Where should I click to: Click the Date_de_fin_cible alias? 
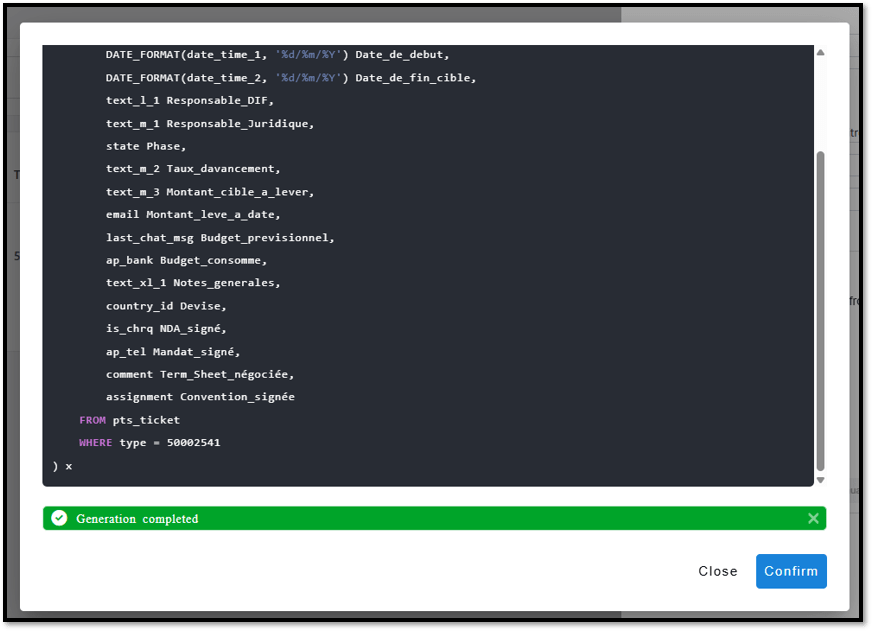415,78
